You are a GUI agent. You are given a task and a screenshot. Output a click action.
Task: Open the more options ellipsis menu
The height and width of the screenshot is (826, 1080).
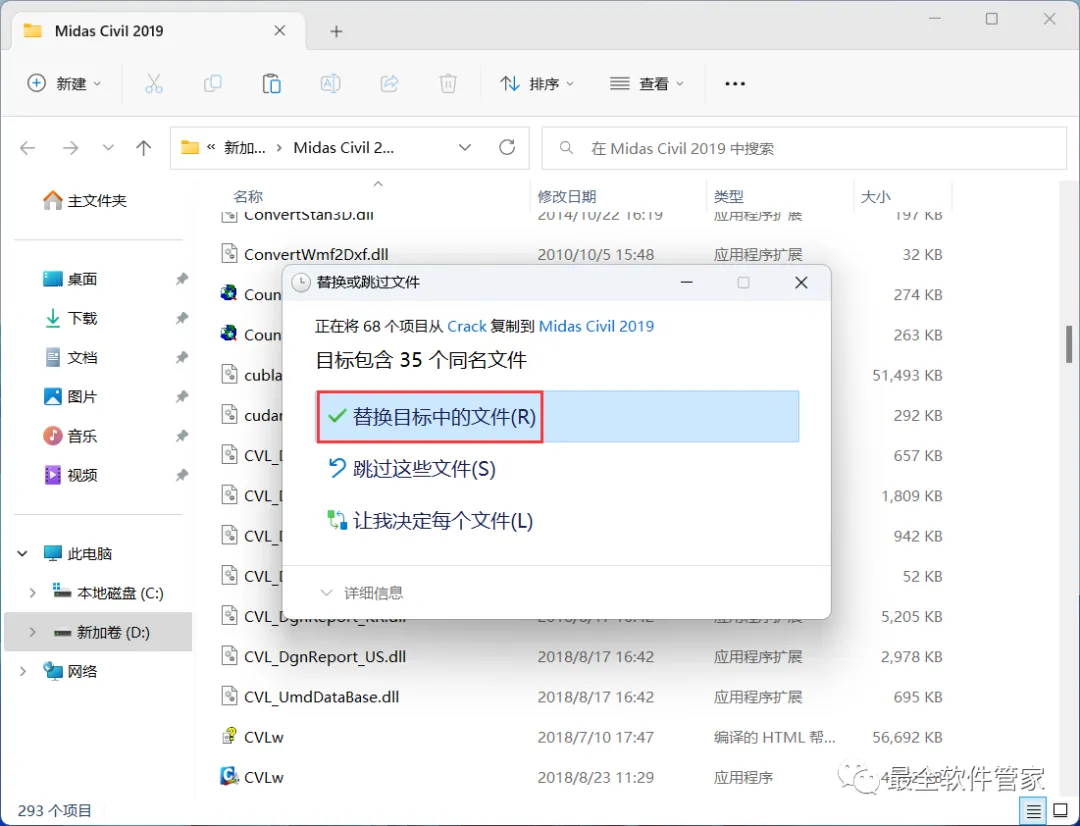(735, 84)
